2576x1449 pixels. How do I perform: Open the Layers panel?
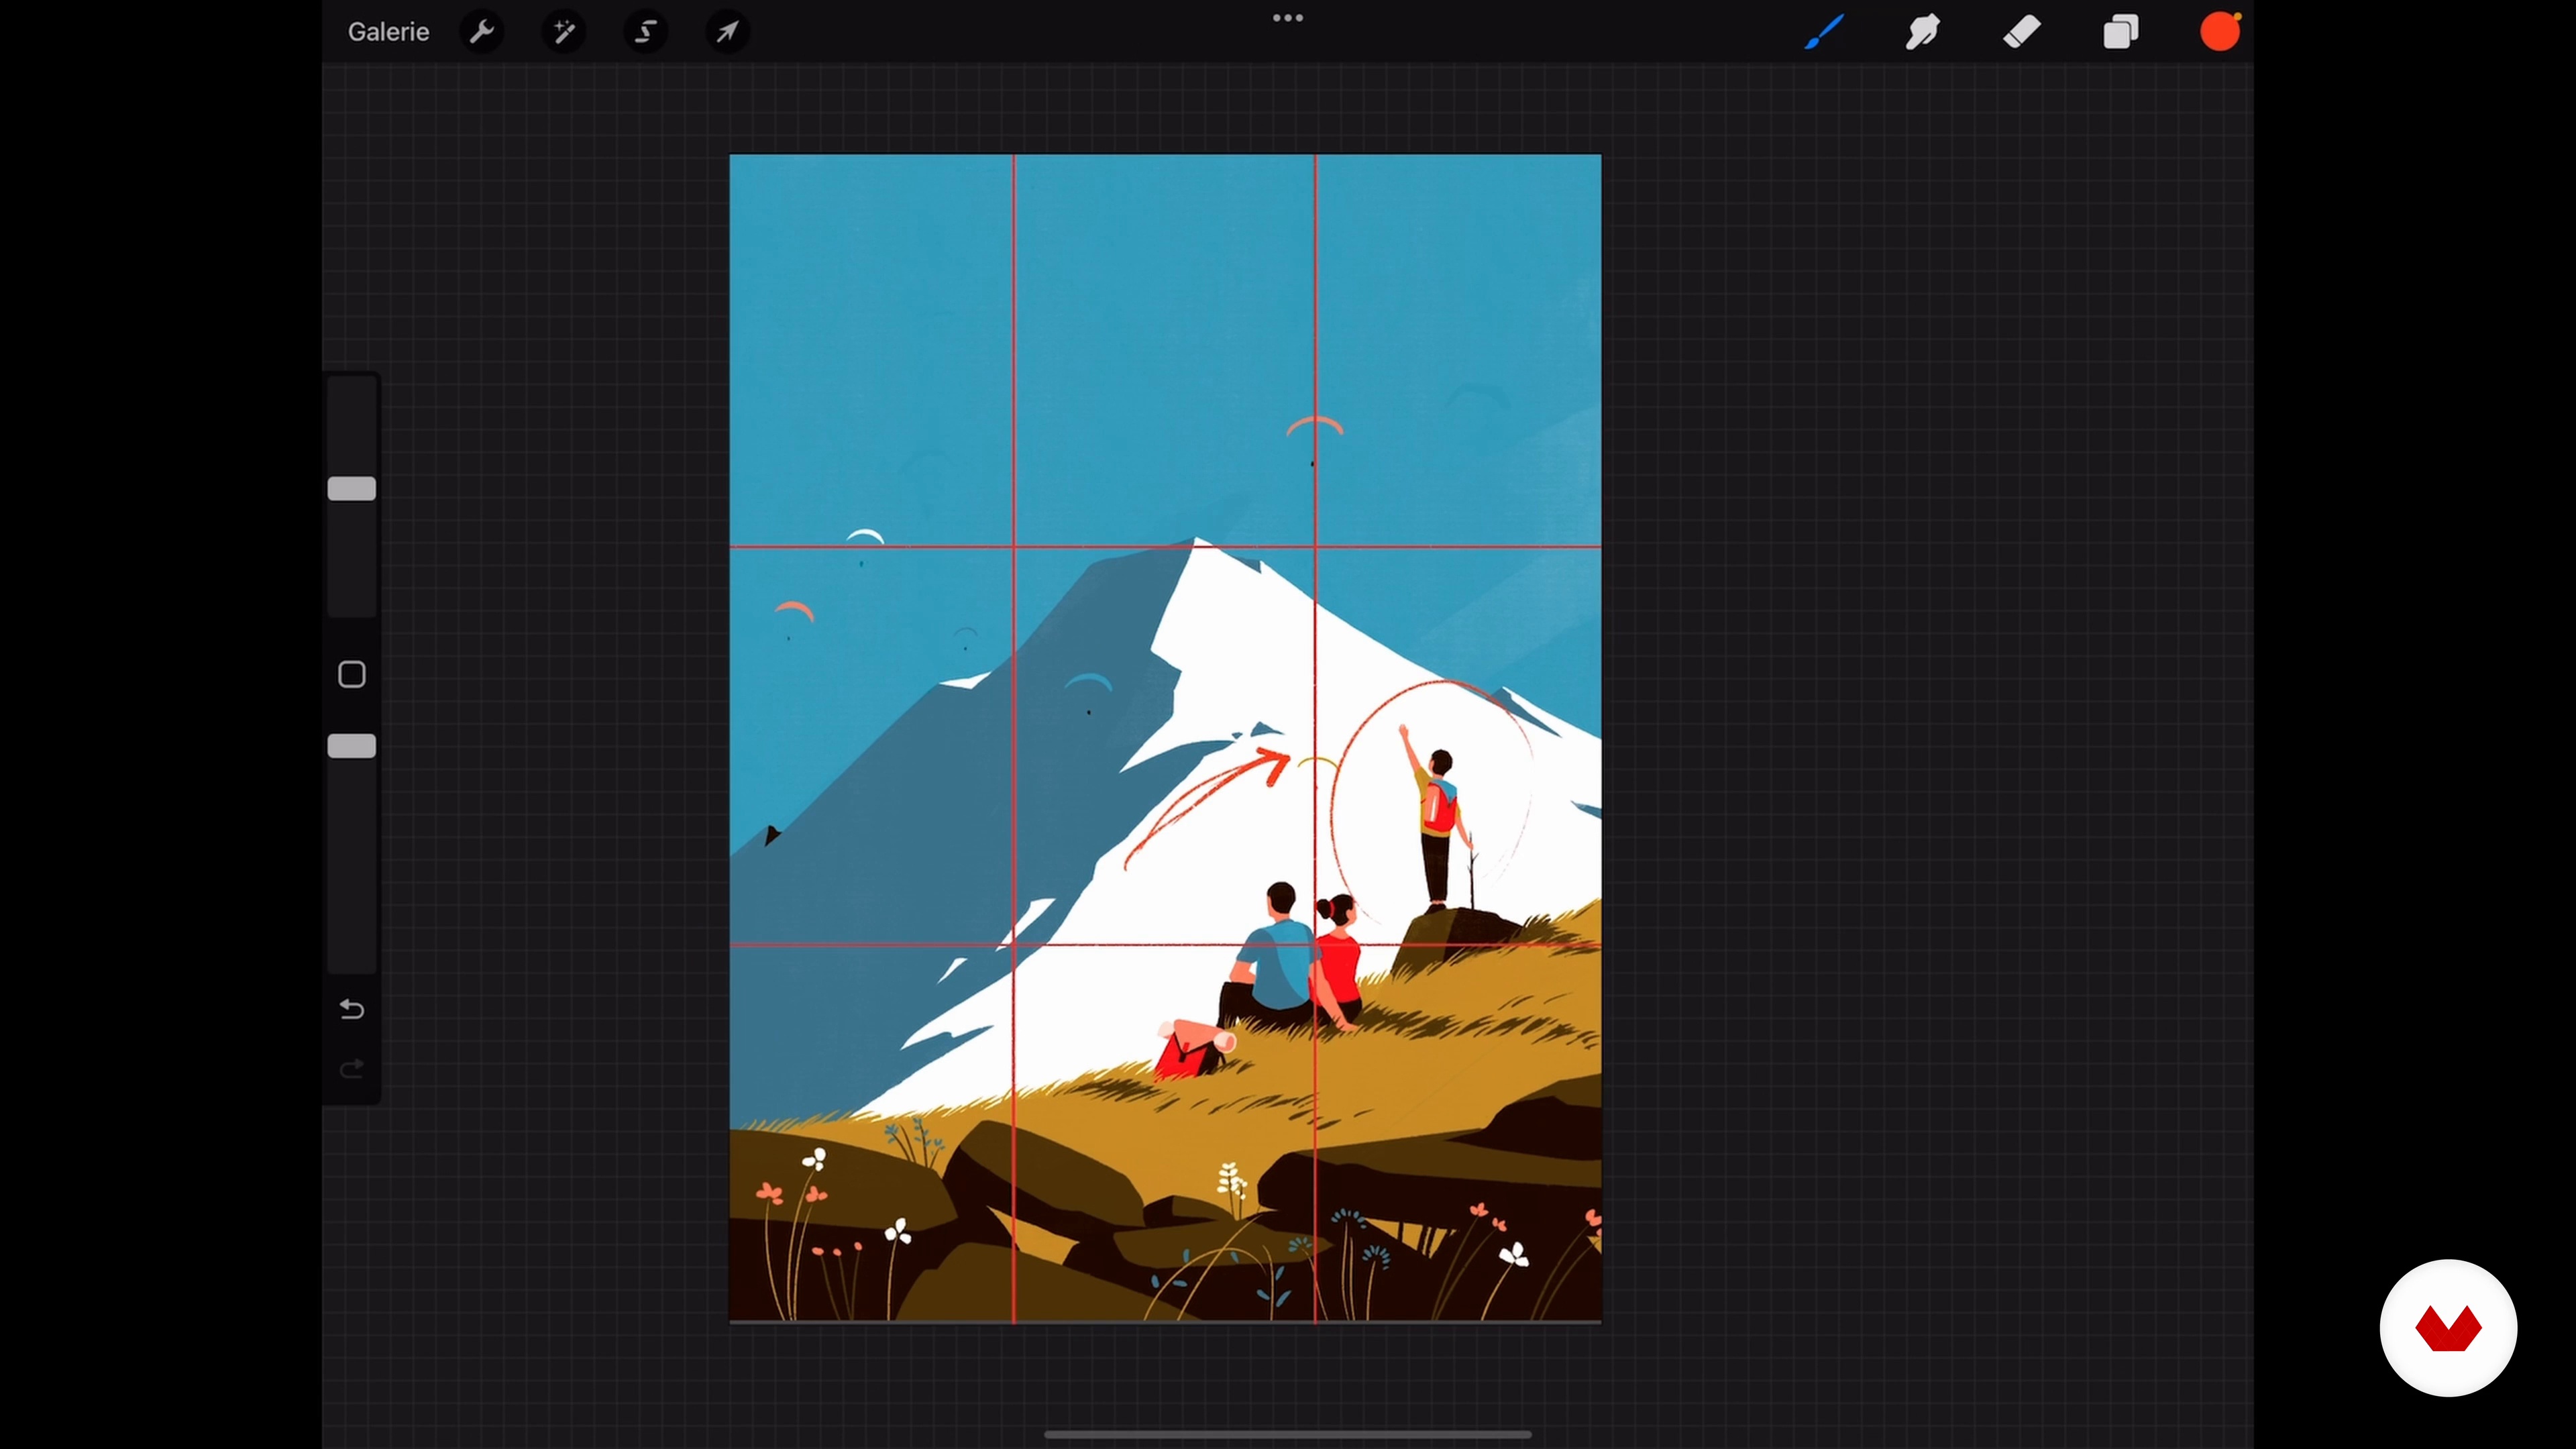(x=2120, y=32)
